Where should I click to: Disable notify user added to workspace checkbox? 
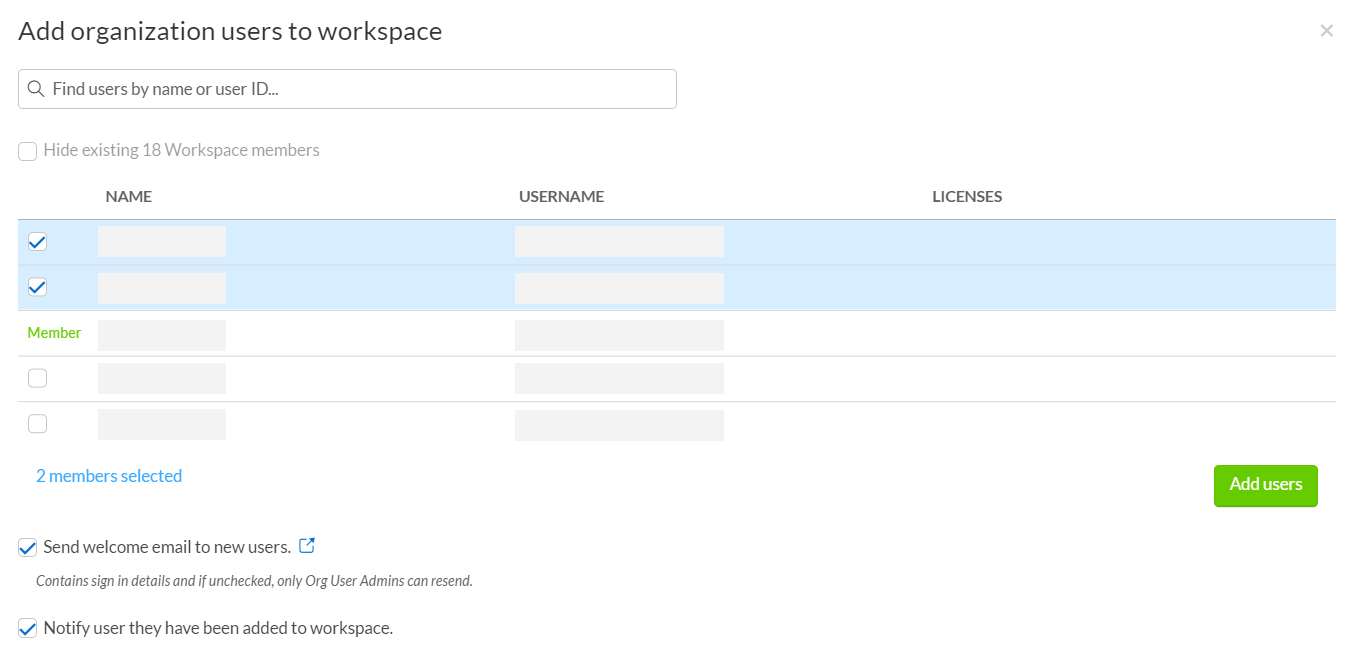point(27,628)
